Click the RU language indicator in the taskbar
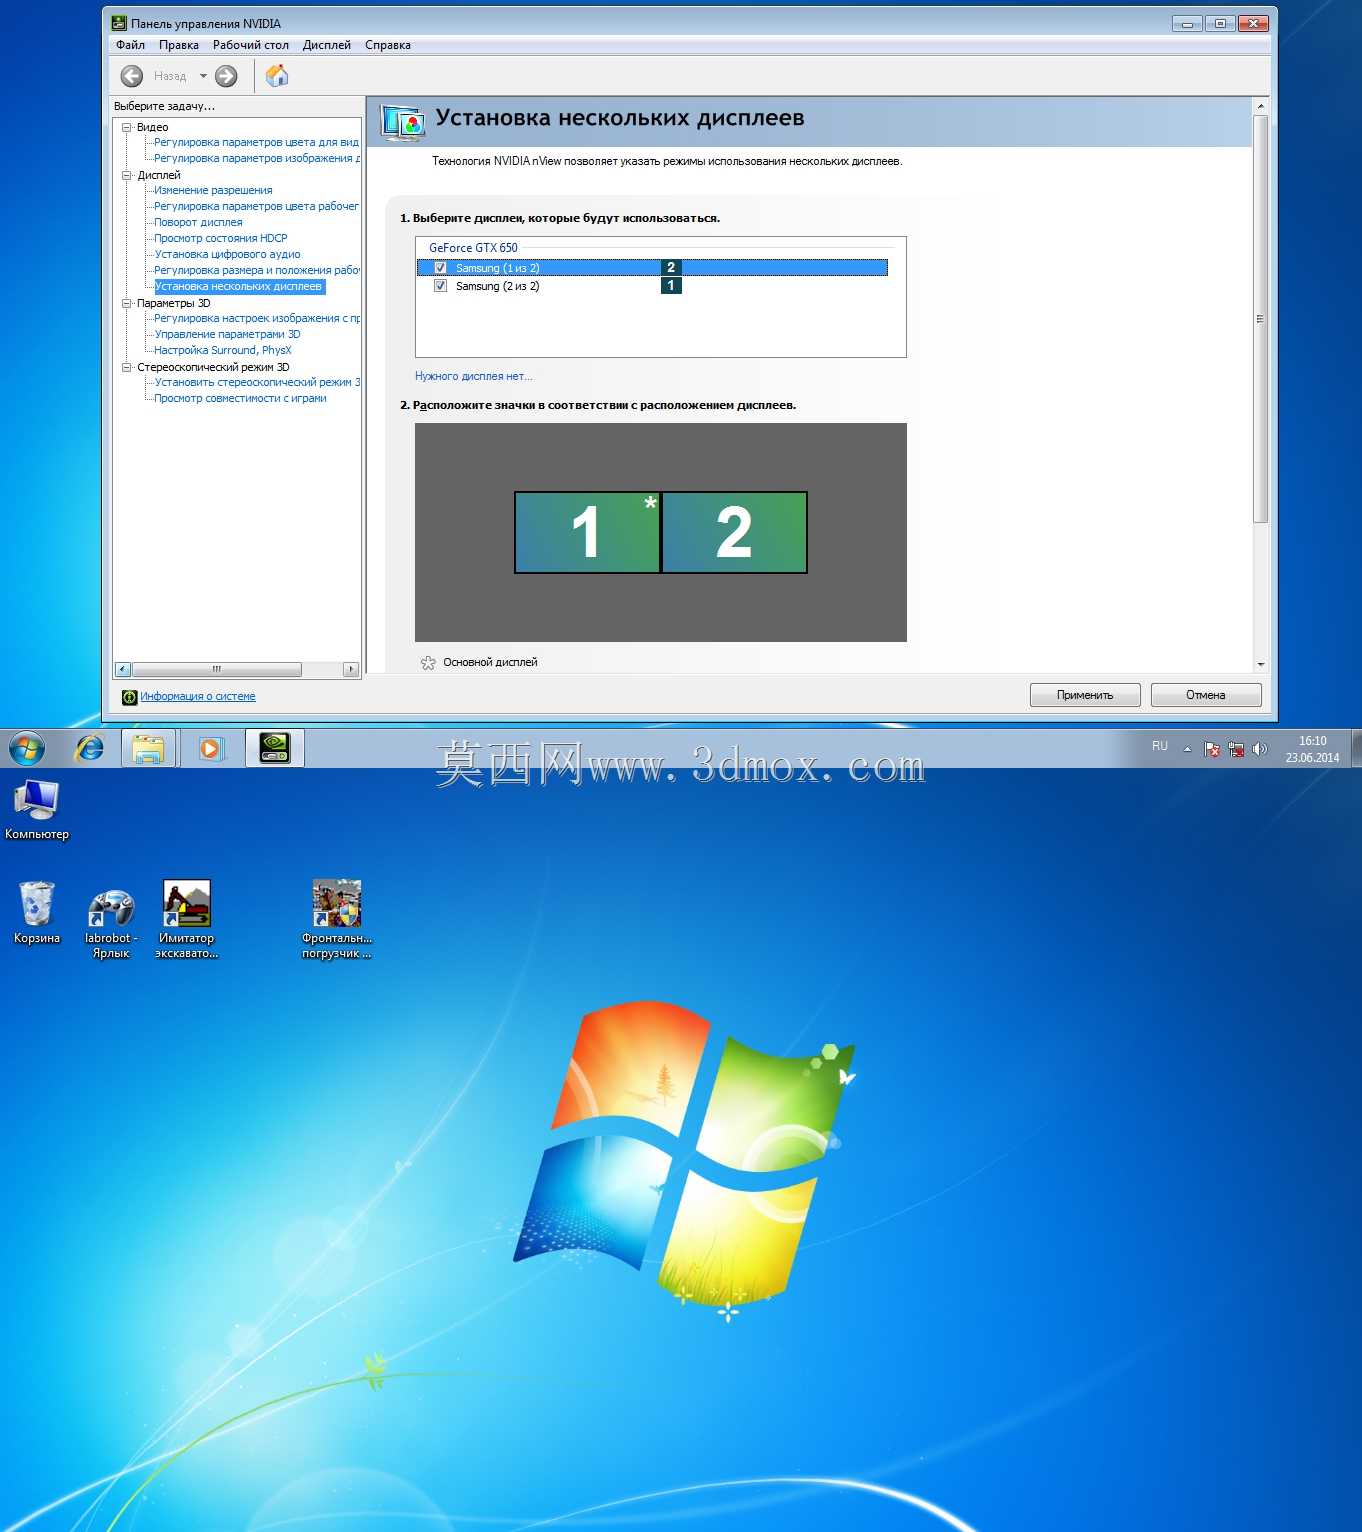 [1160, 746]
